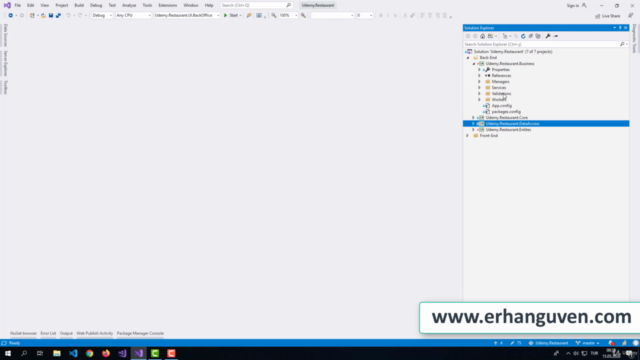Click the Start debugging button
This screenshot has height=360, width=640.
(232, 16)
